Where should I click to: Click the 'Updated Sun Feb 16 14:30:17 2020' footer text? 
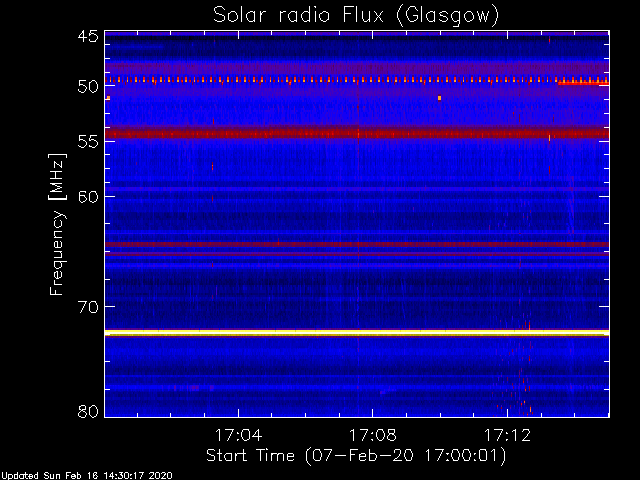point(87,476)
